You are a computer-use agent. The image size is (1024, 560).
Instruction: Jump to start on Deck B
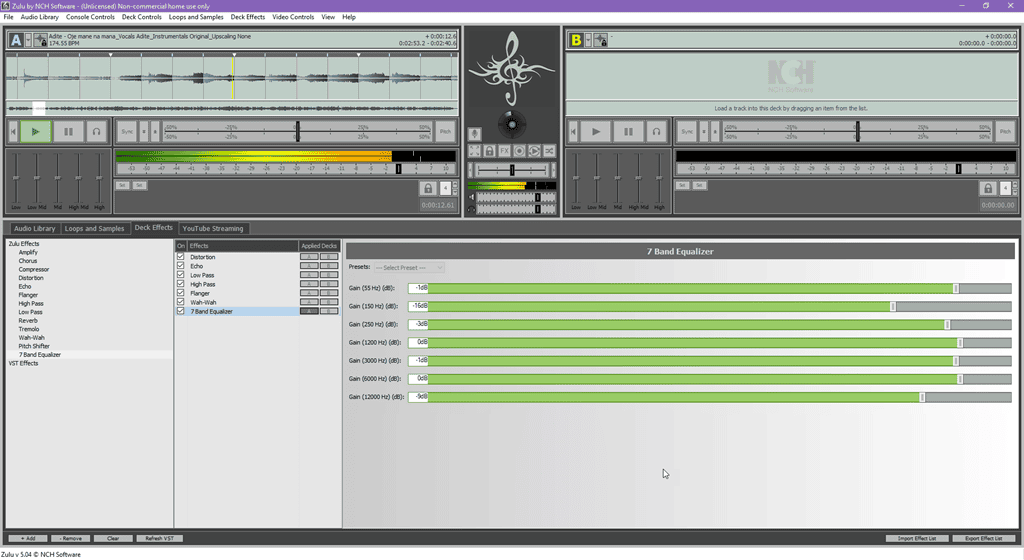[x=573, y=132]
